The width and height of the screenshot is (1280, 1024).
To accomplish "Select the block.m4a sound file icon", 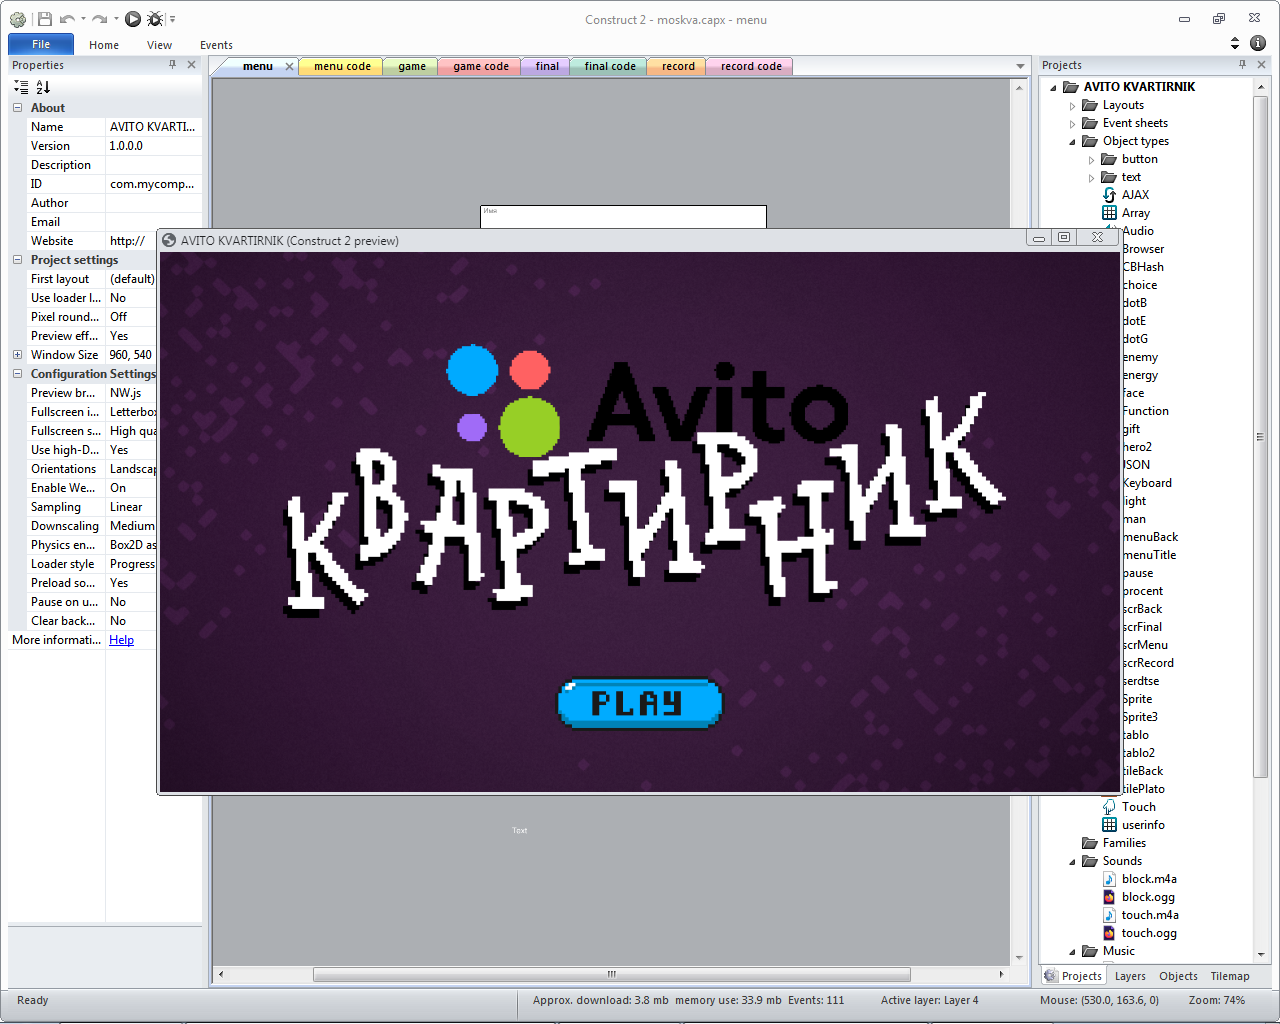I will (1109, 879).
